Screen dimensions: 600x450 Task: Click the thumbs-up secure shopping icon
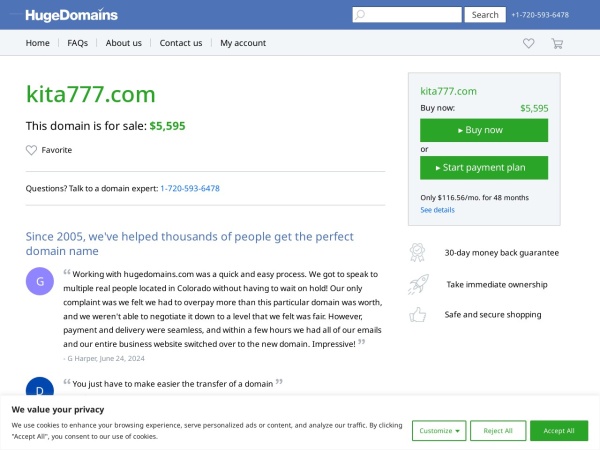417,315
